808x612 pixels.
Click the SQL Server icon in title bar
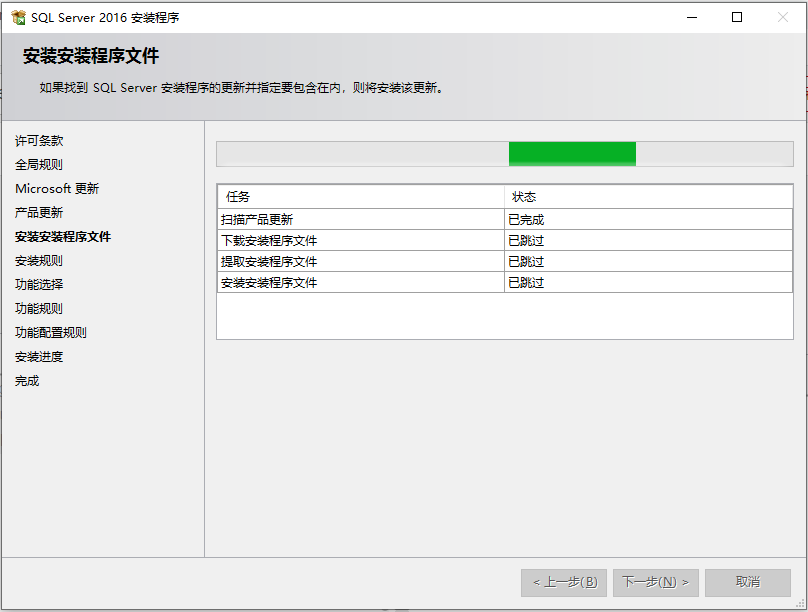pyautogui.click(x=16, y=17)
